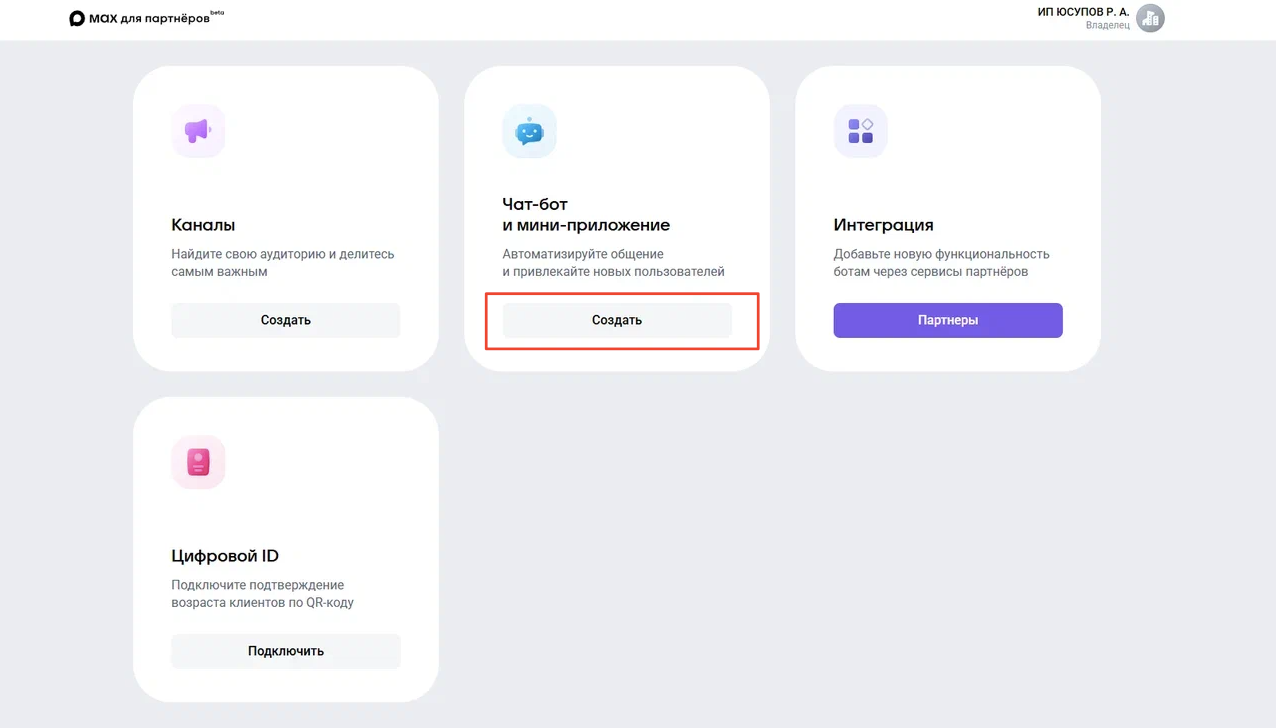
Task: Click the pink Цифровой ID badge icon
Action: (x=198, y=462)
